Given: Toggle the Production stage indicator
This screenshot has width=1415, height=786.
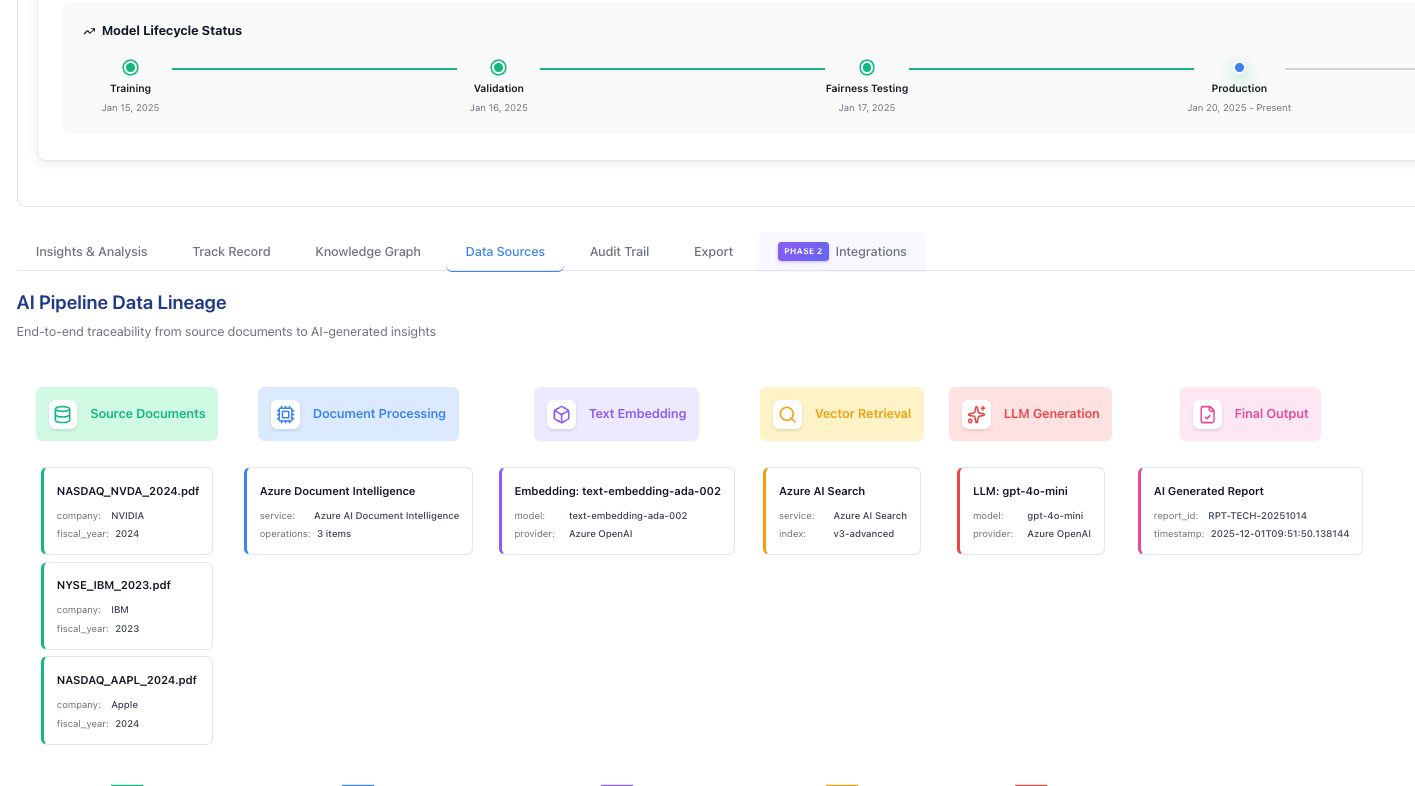Looking at the screenshot, I should (1239, 67).
